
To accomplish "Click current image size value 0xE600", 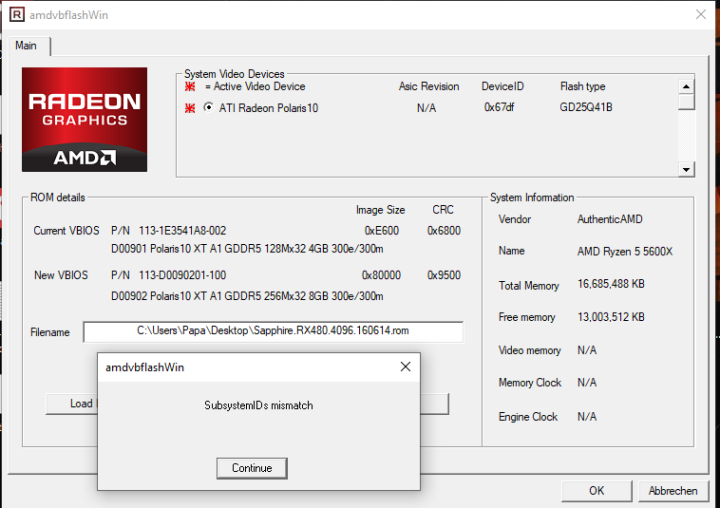I will (x=382, y=231).
